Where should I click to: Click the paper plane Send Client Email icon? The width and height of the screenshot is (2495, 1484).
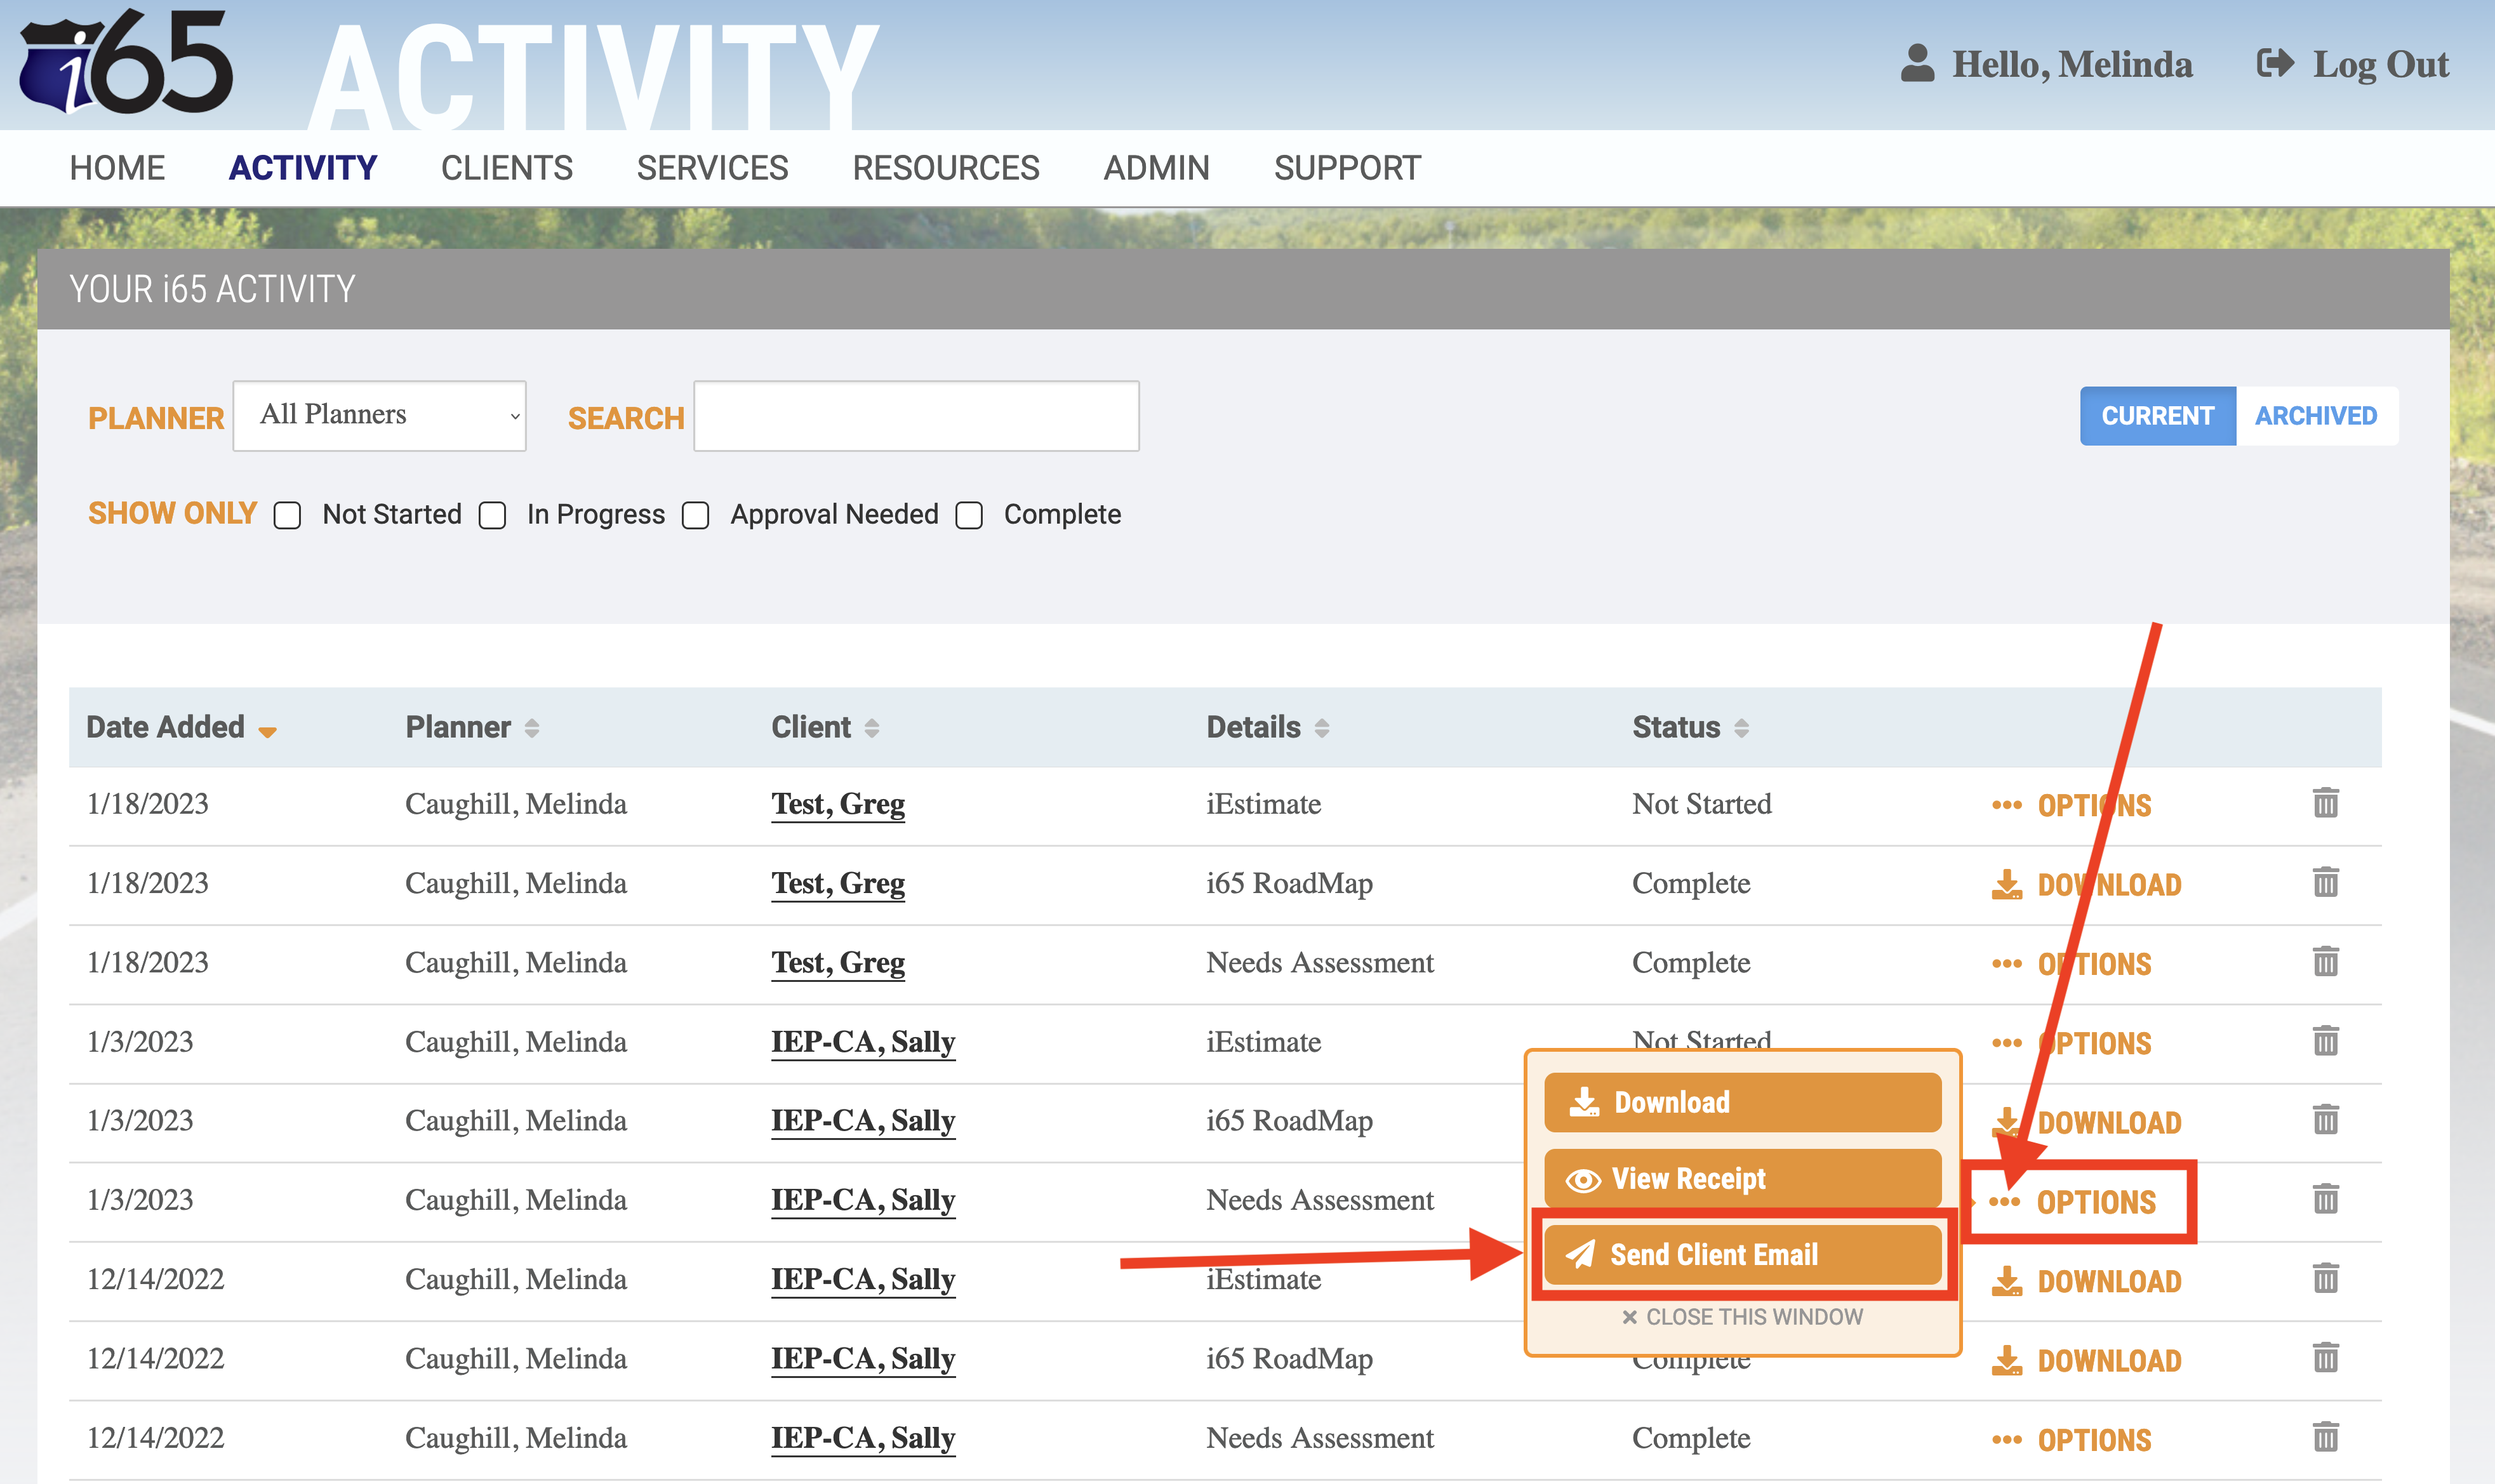1580,1254
